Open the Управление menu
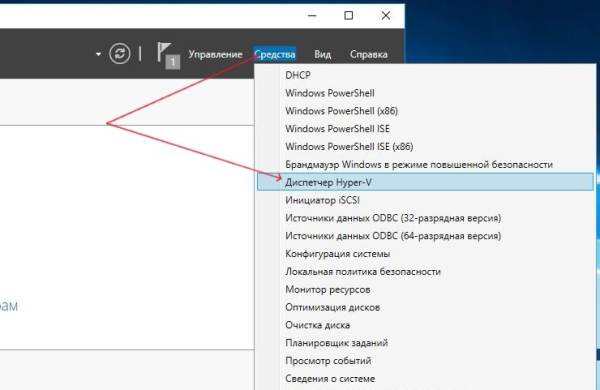600x390 pixels. [215, 54]
